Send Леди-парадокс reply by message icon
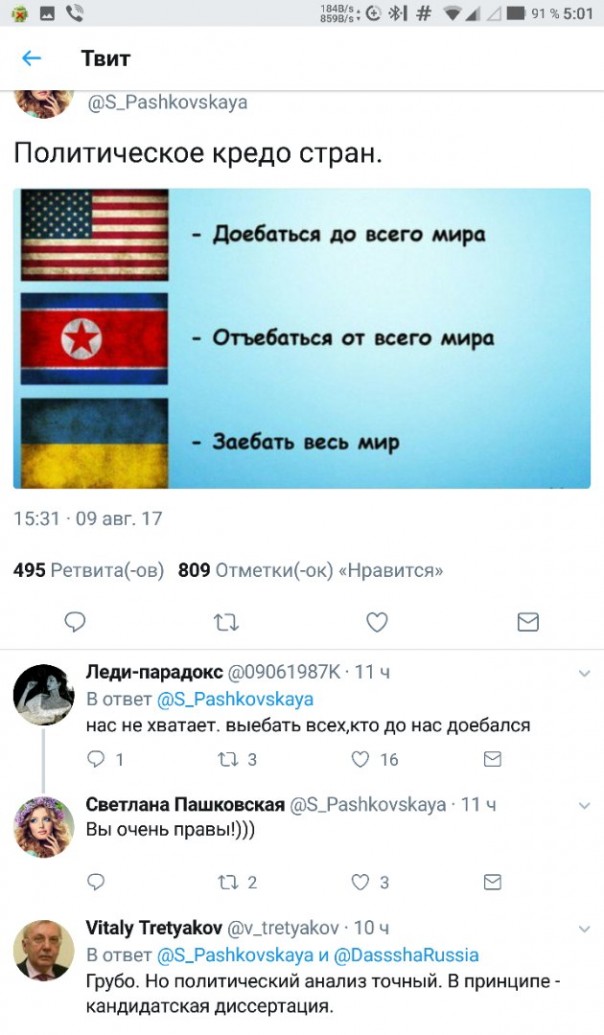The image size is (604, 1035). point(492,760)
